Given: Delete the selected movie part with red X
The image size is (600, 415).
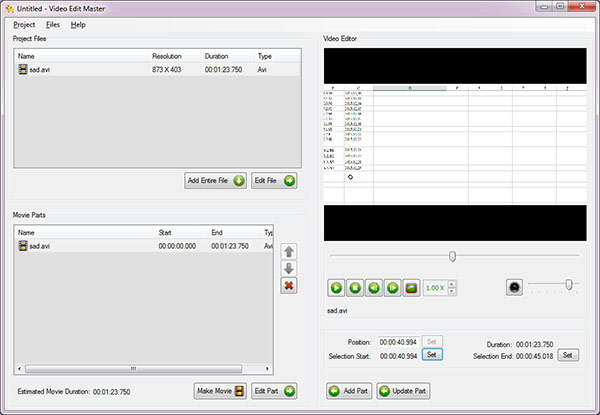Looking at the screenshot, I should [289, 285].
